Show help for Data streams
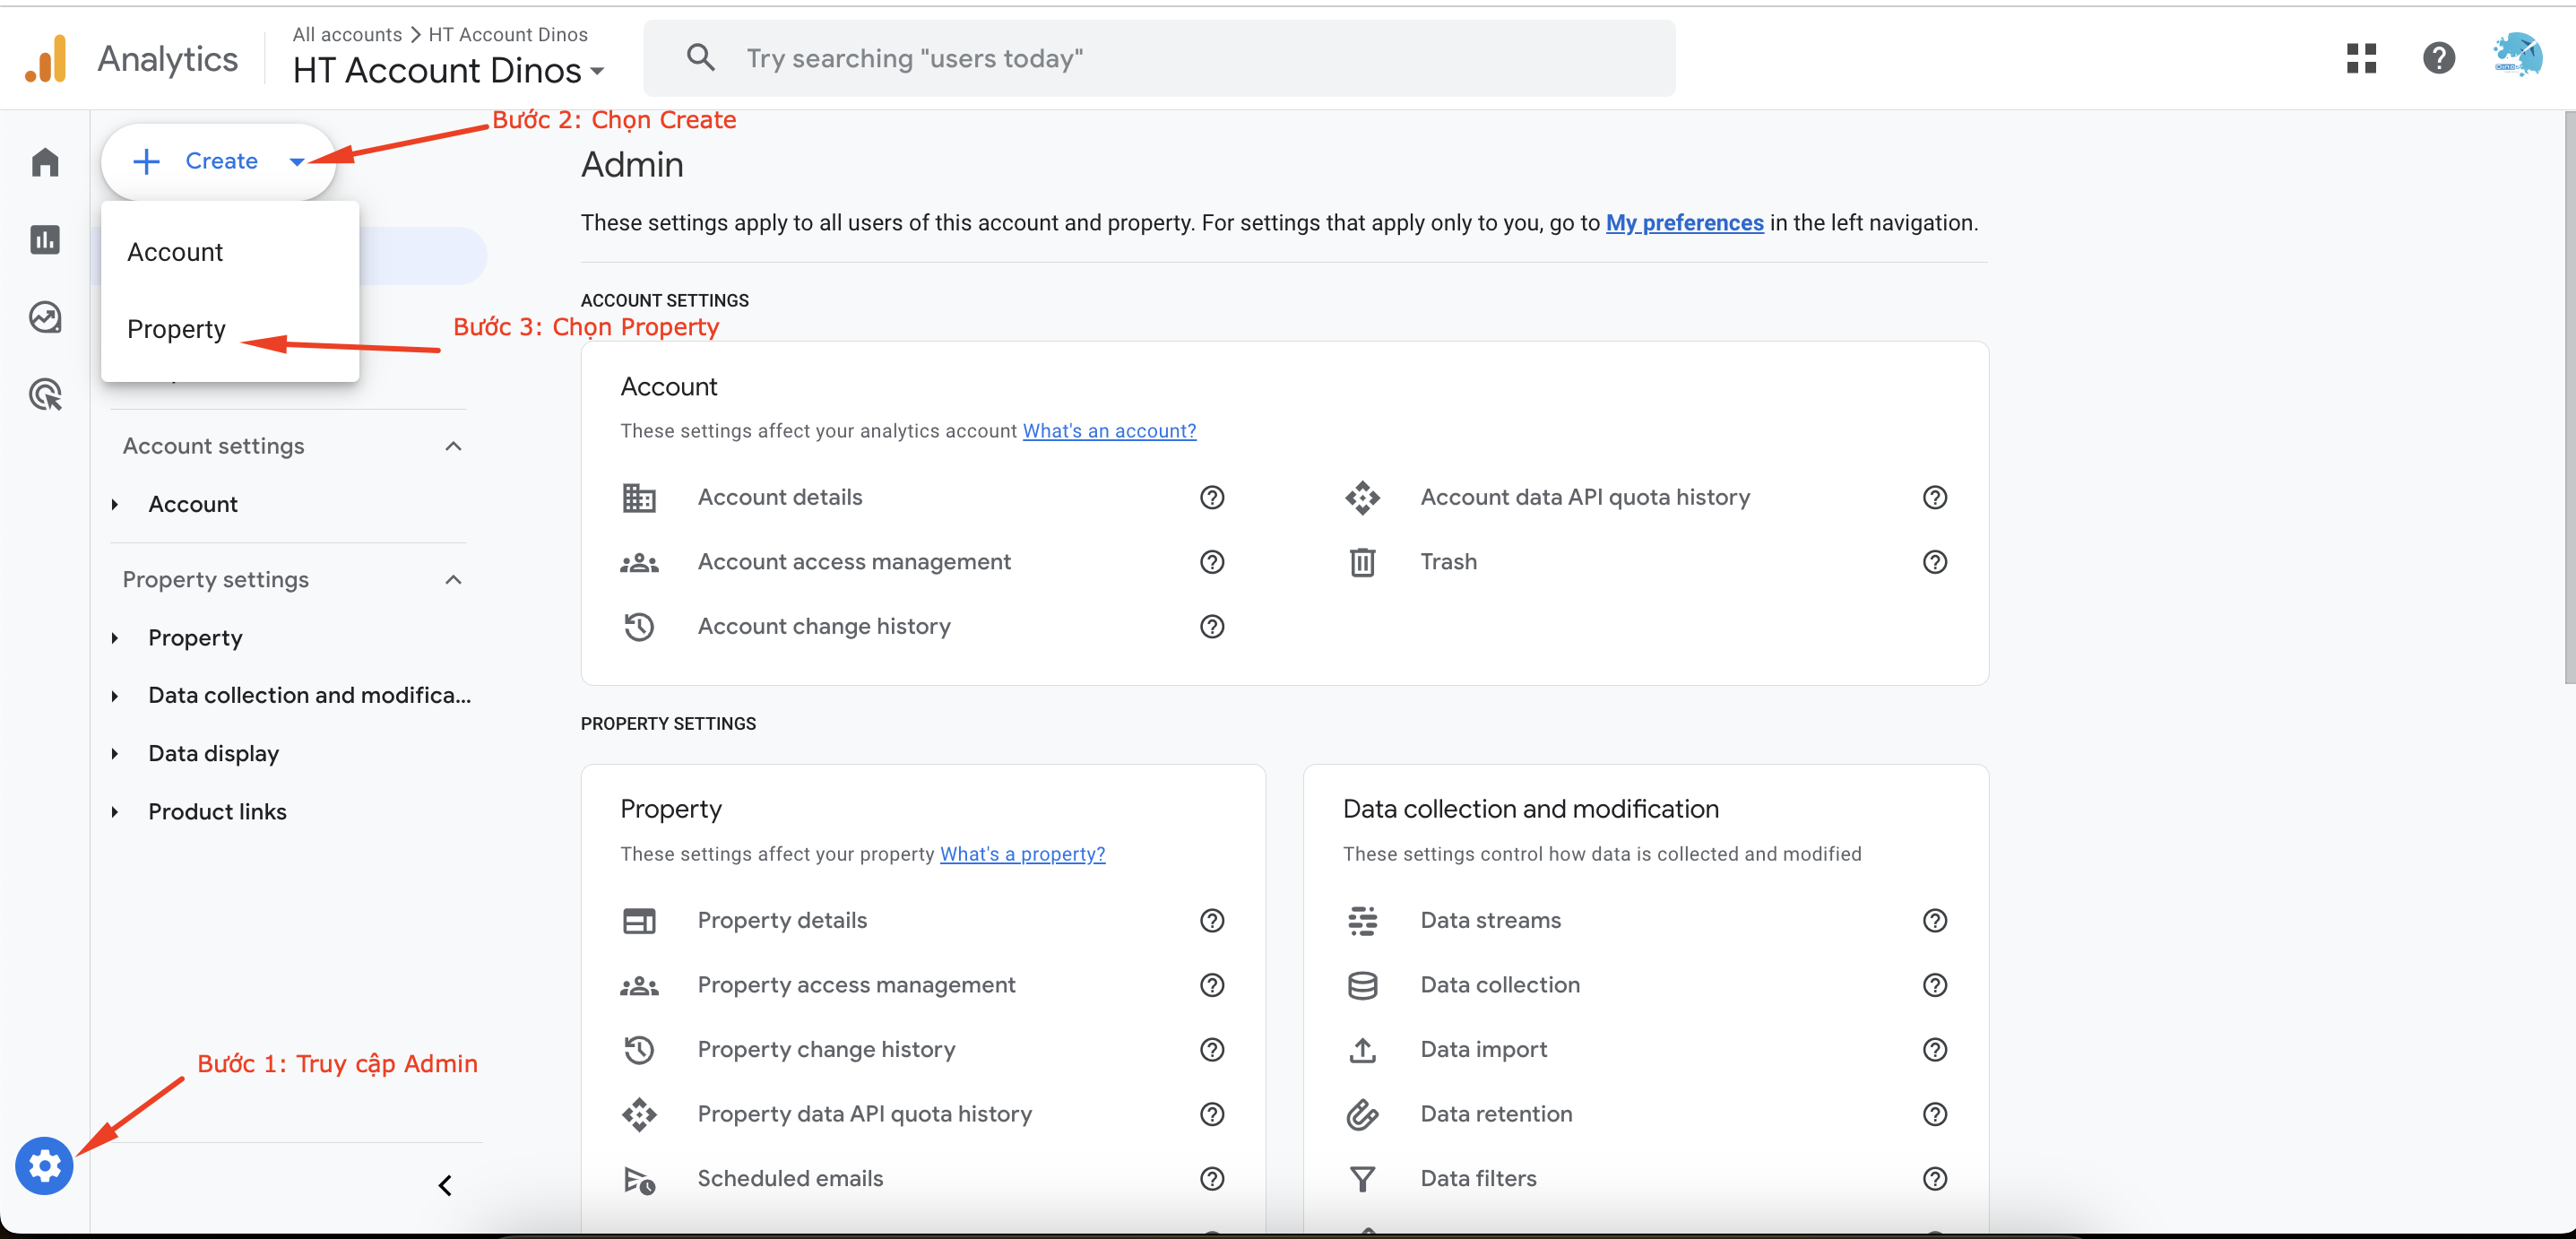The width and height of the screenshot is (2576, 1239). point(1935,920)
